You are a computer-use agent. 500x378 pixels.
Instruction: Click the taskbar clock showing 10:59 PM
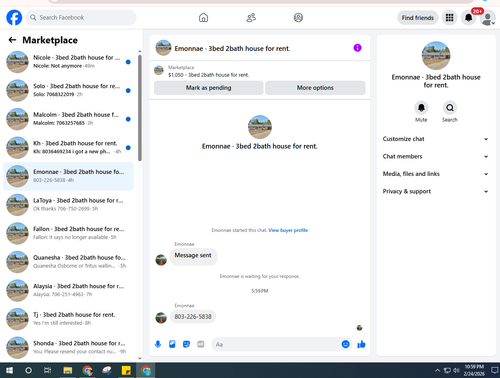(x=474, y=370)
